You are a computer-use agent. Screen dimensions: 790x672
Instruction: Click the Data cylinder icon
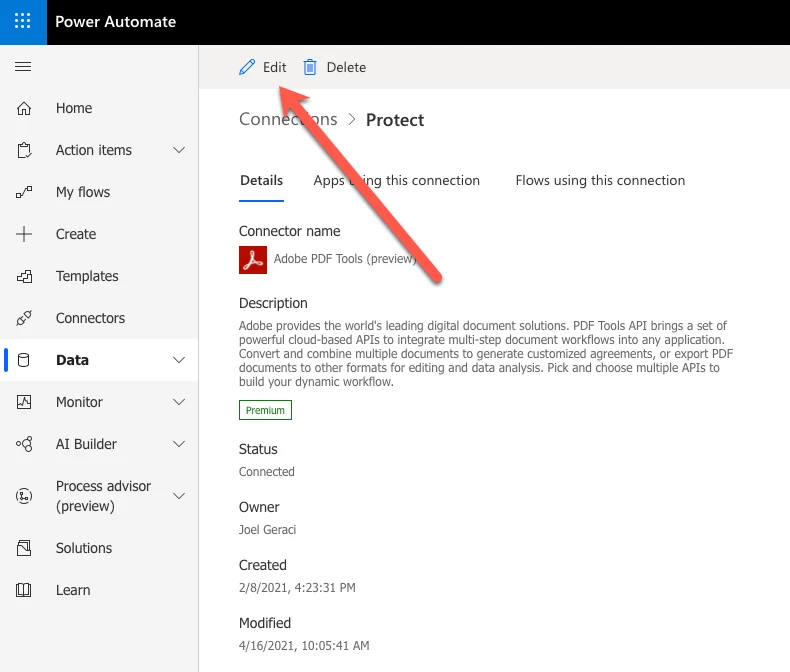click(24, 360)
